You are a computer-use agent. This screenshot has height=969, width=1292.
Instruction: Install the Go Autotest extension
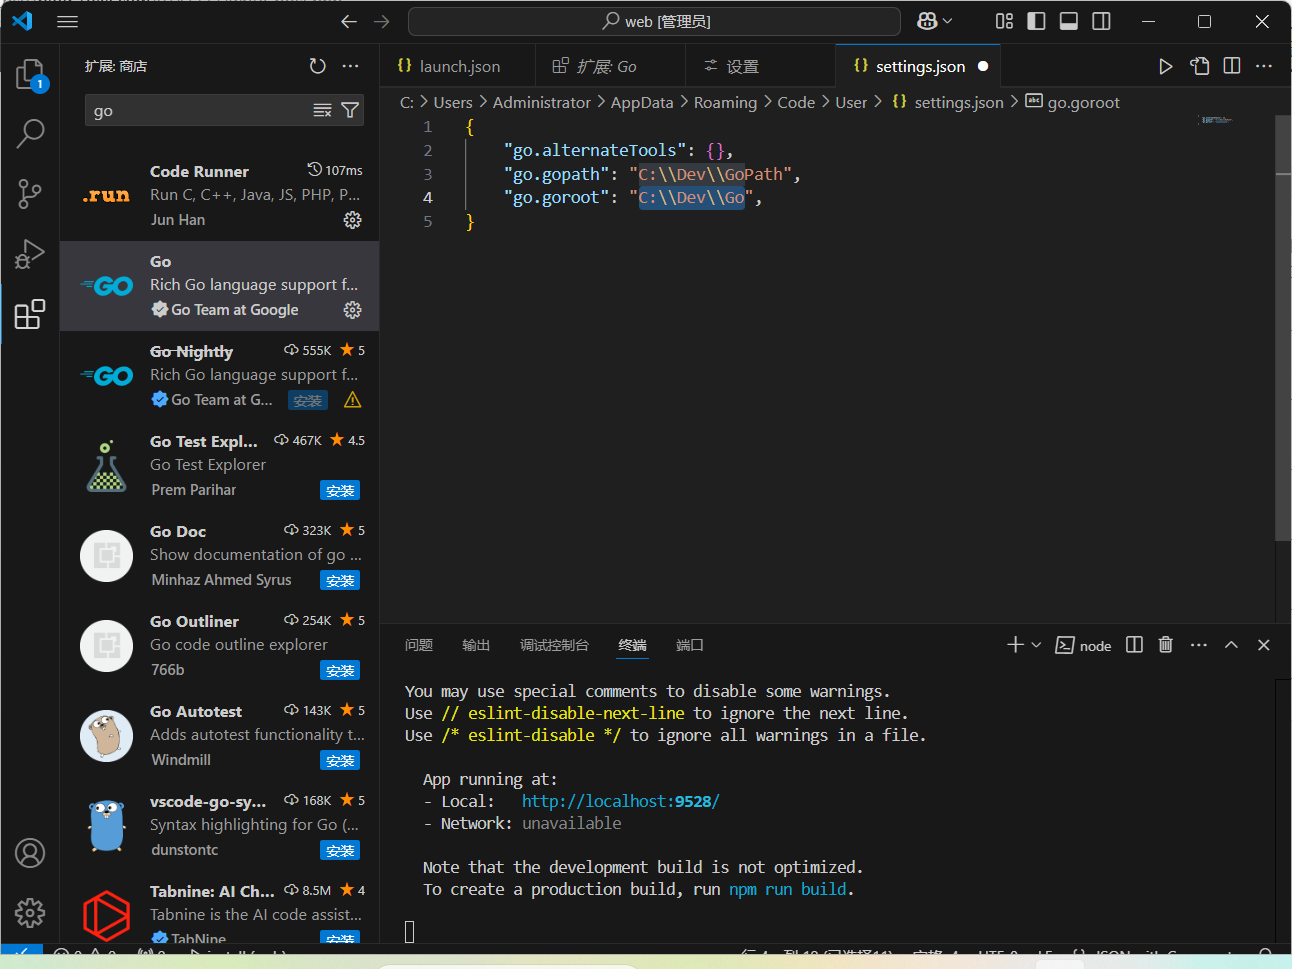coord(340,760)
